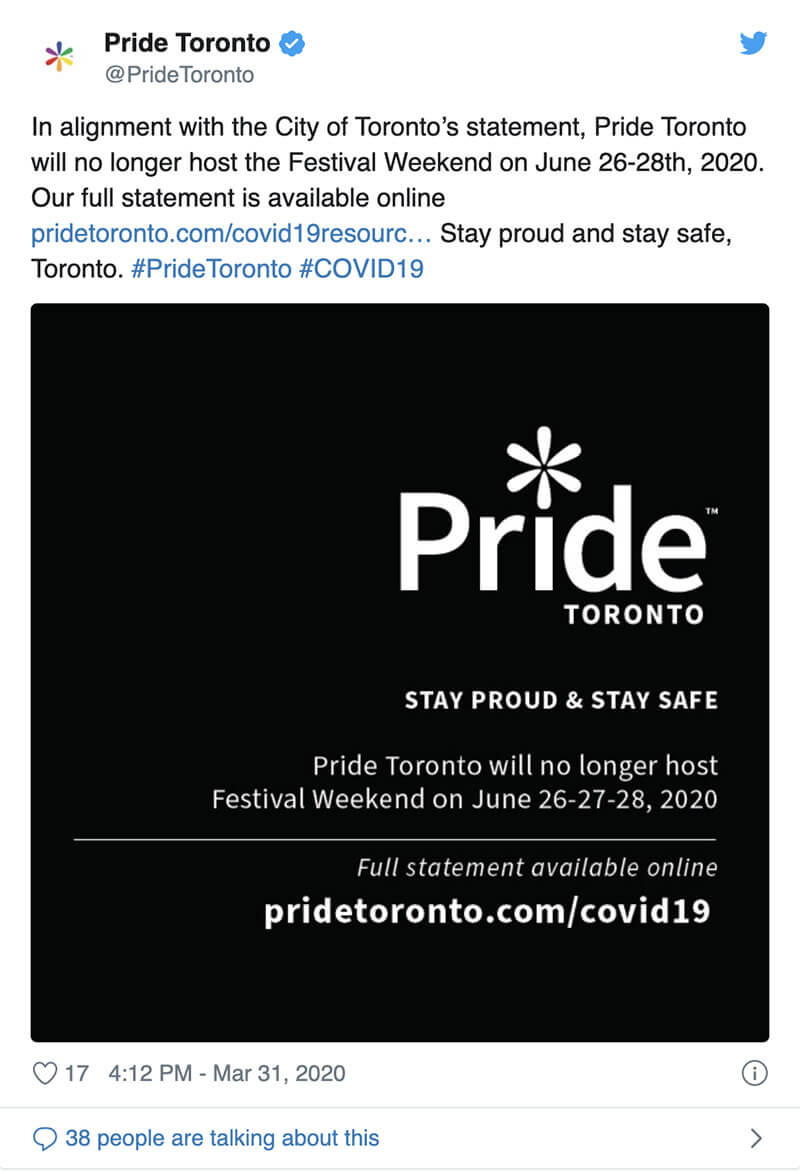Click the speech bubble reply icon
This screenshot has height=1173, width=800.
pyautogui.click(x=45, y=1137)
